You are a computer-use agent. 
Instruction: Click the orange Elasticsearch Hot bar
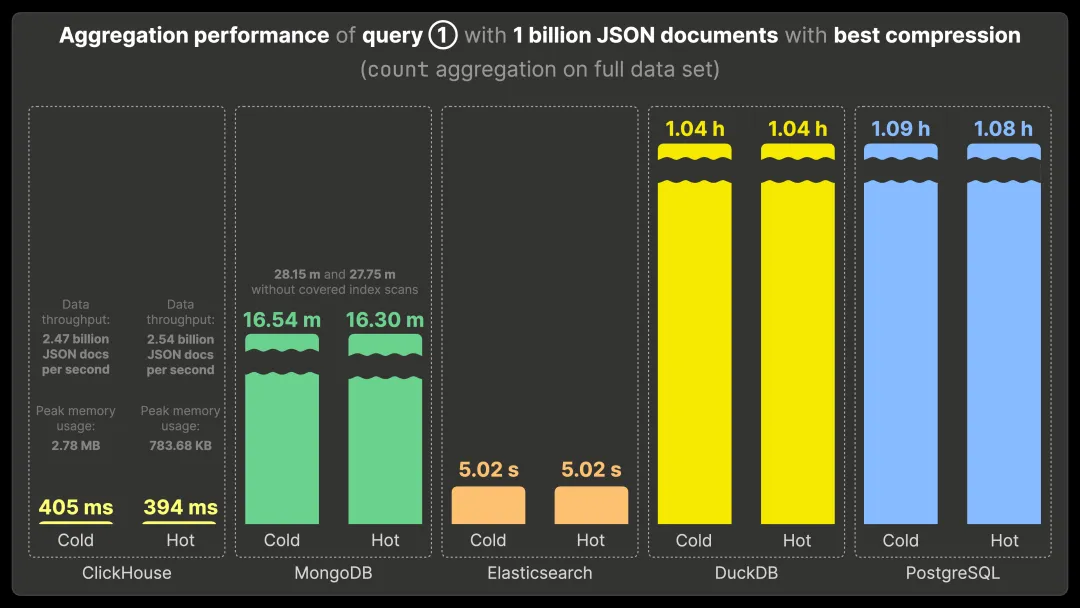(x=591, y=505)
